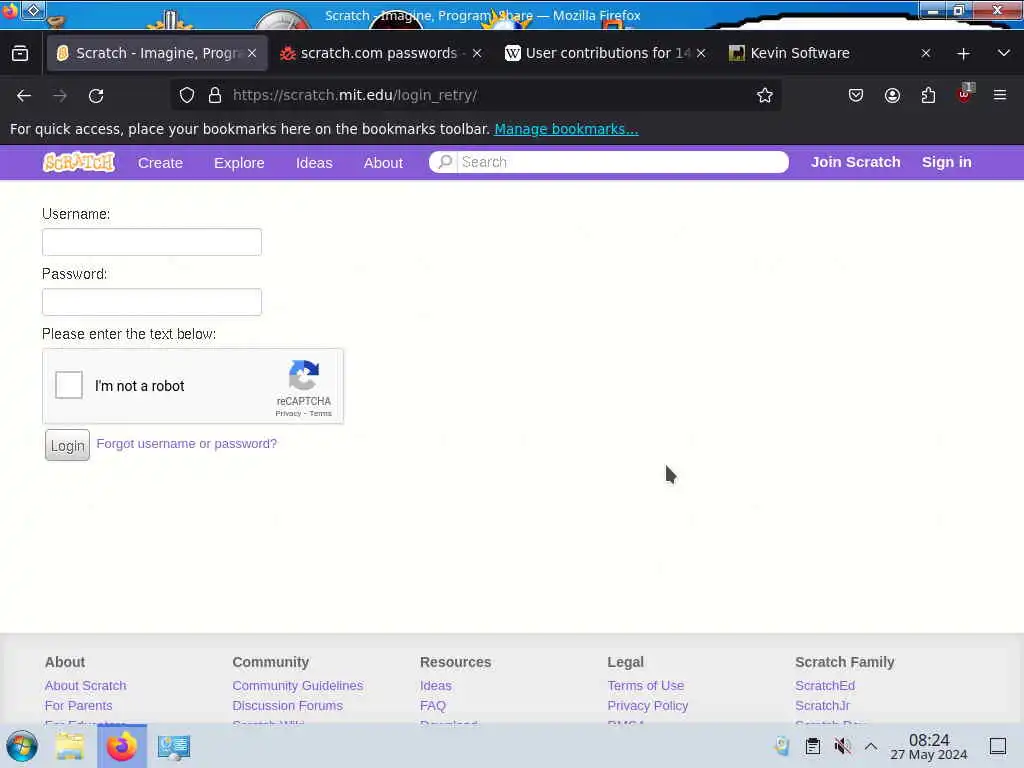Switch to the Kevin Software tab
The height and width of the screenshot is (768, 1024).
[x=831, y=53]
